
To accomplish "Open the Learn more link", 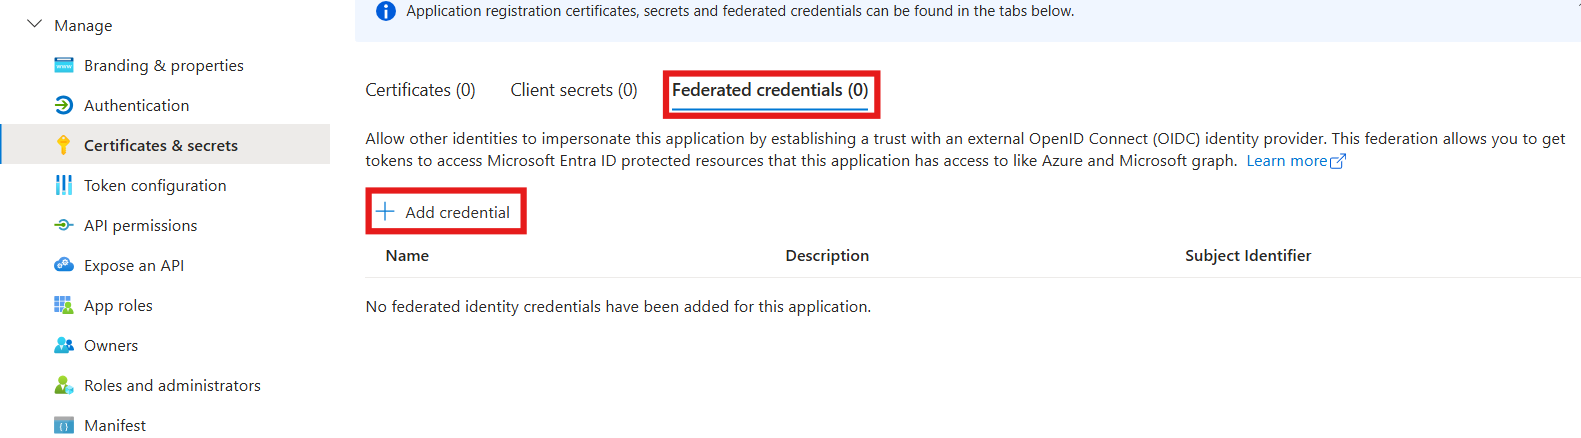I will pyautogui.click(x=1296, y=161).
